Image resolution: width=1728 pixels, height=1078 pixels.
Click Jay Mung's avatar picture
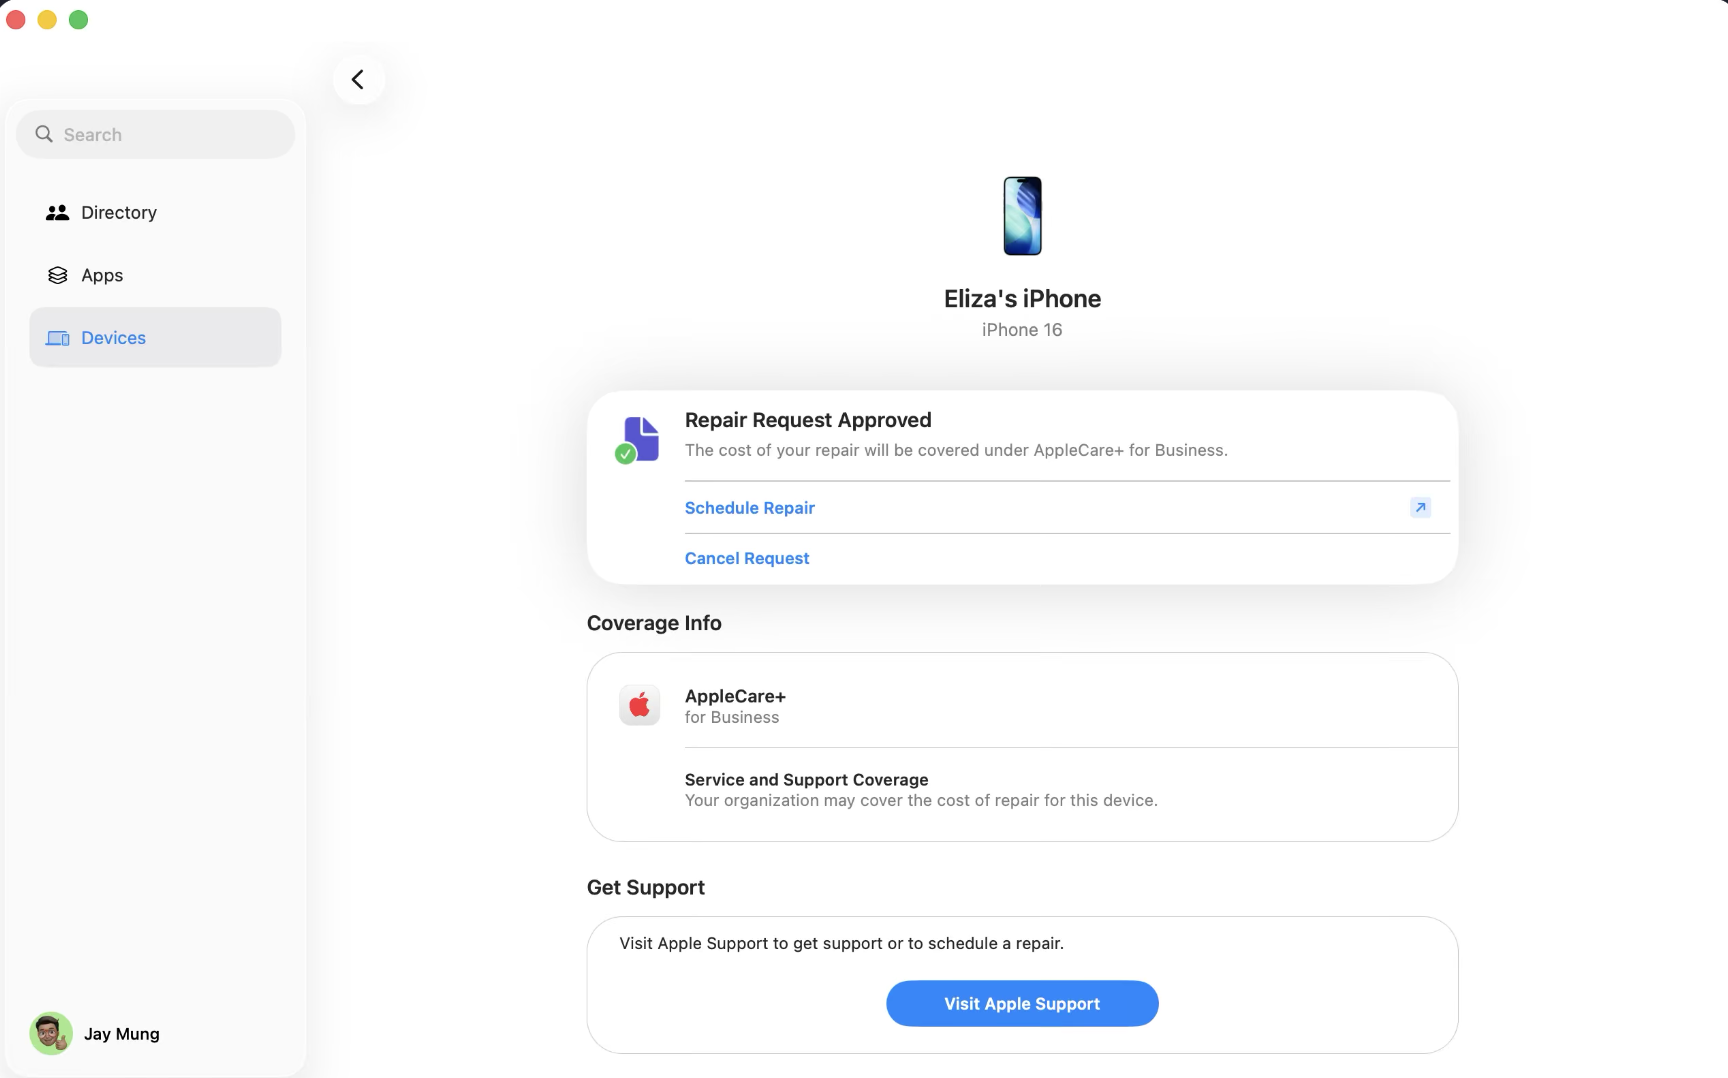pos(51,1034)
